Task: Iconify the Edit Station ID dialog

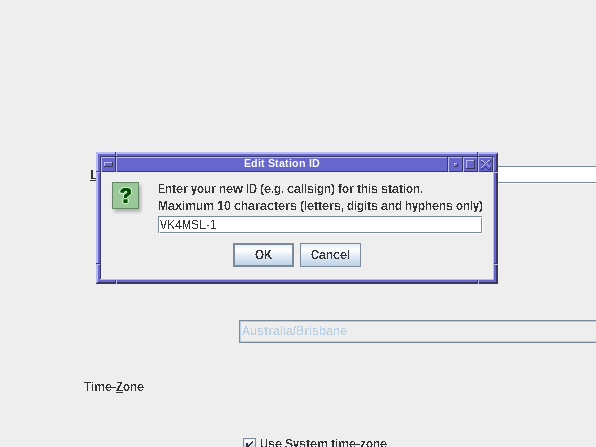Action: [455, 164]
